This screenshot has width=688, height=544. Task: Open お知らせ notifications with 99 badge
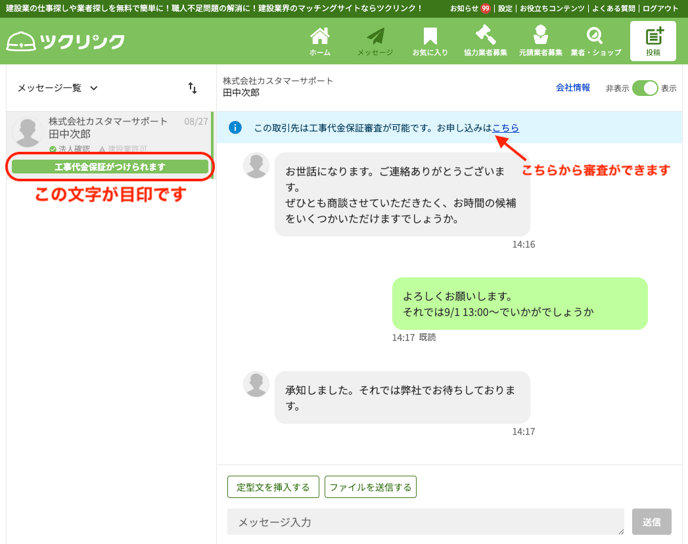470,8
